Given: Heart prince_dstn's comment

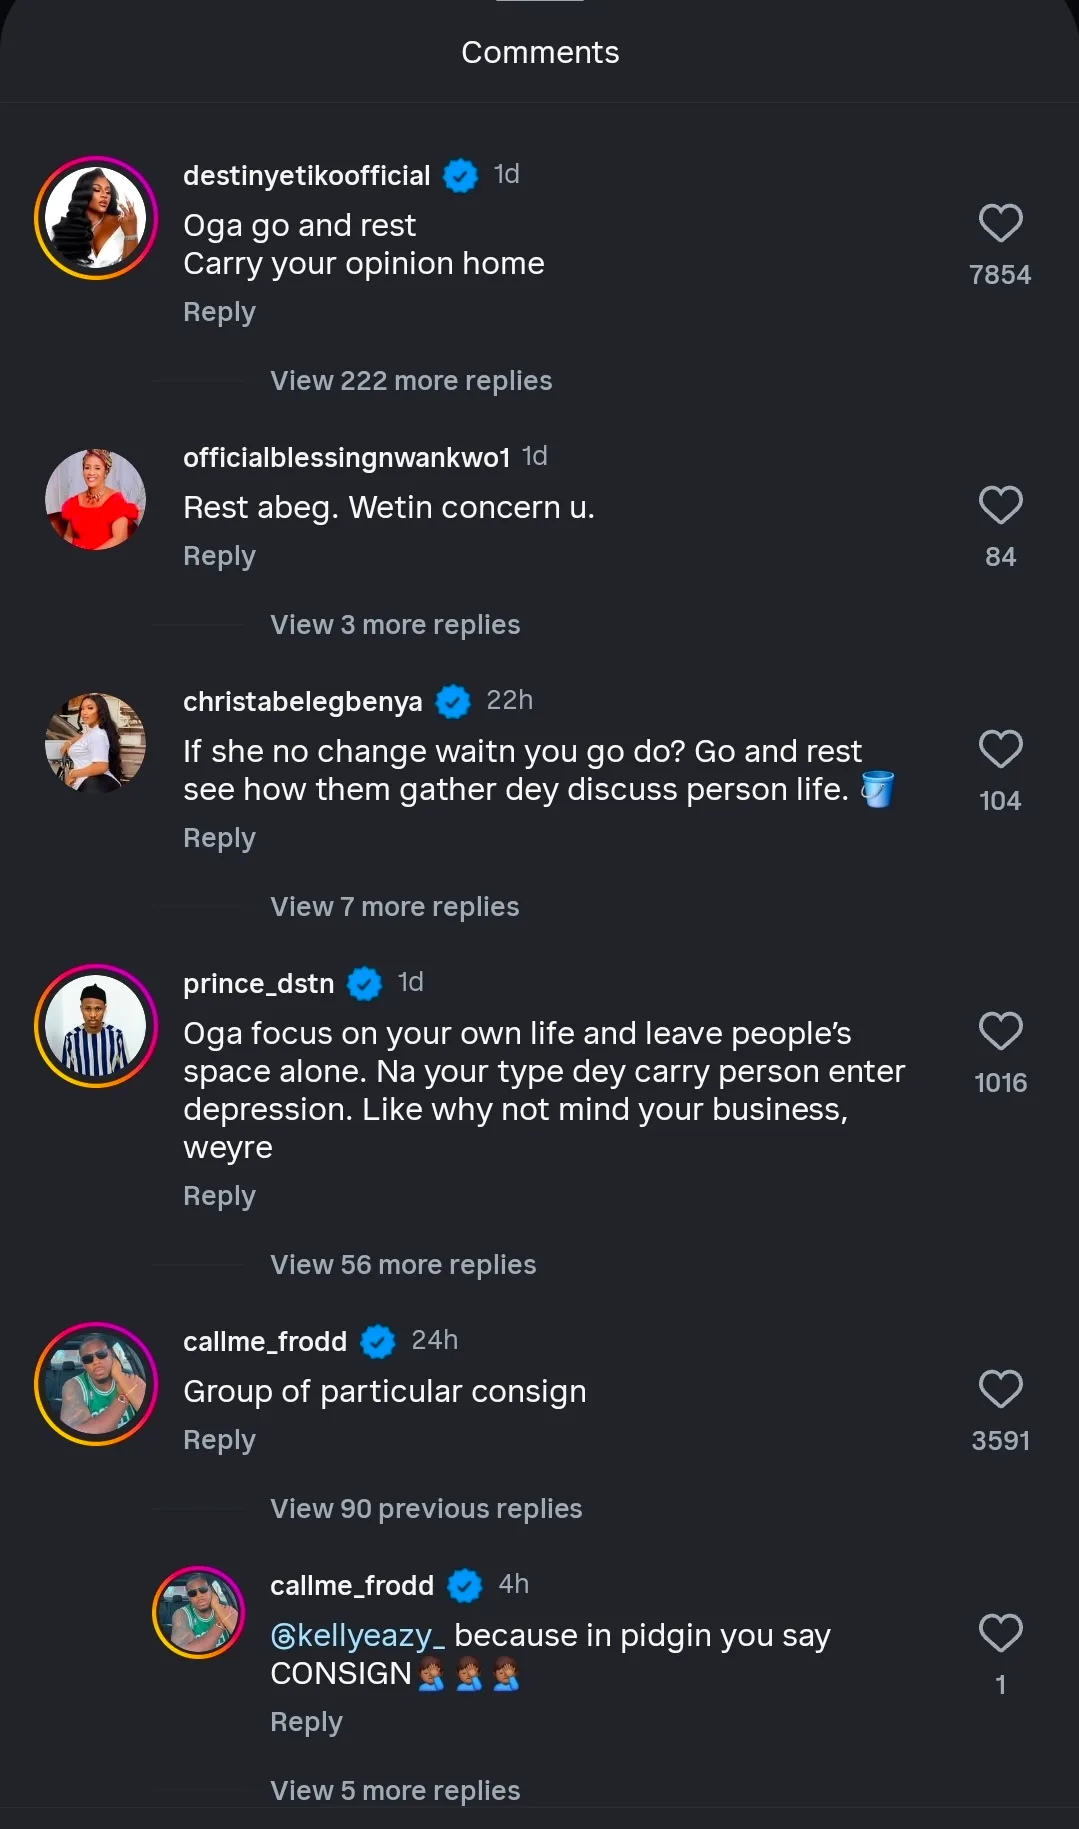Looking at the screenshot, I should click(x=1000, y=1031).
